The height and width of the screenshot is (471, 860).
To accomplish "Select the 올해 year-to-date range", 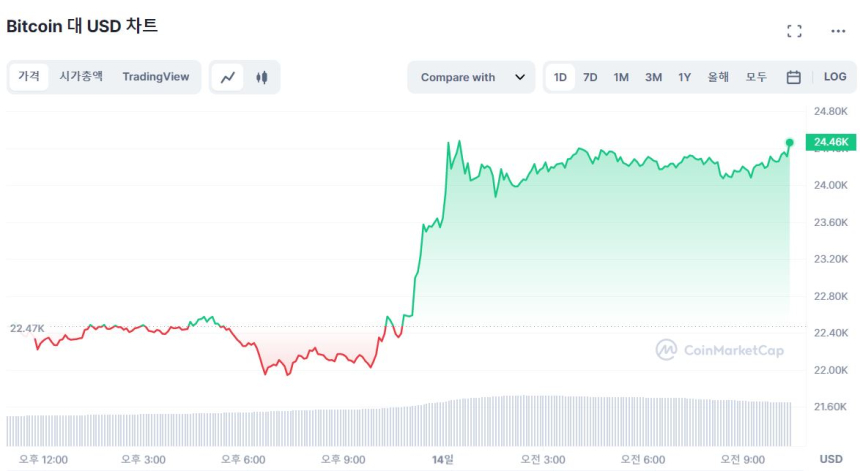I will (718, 77).
